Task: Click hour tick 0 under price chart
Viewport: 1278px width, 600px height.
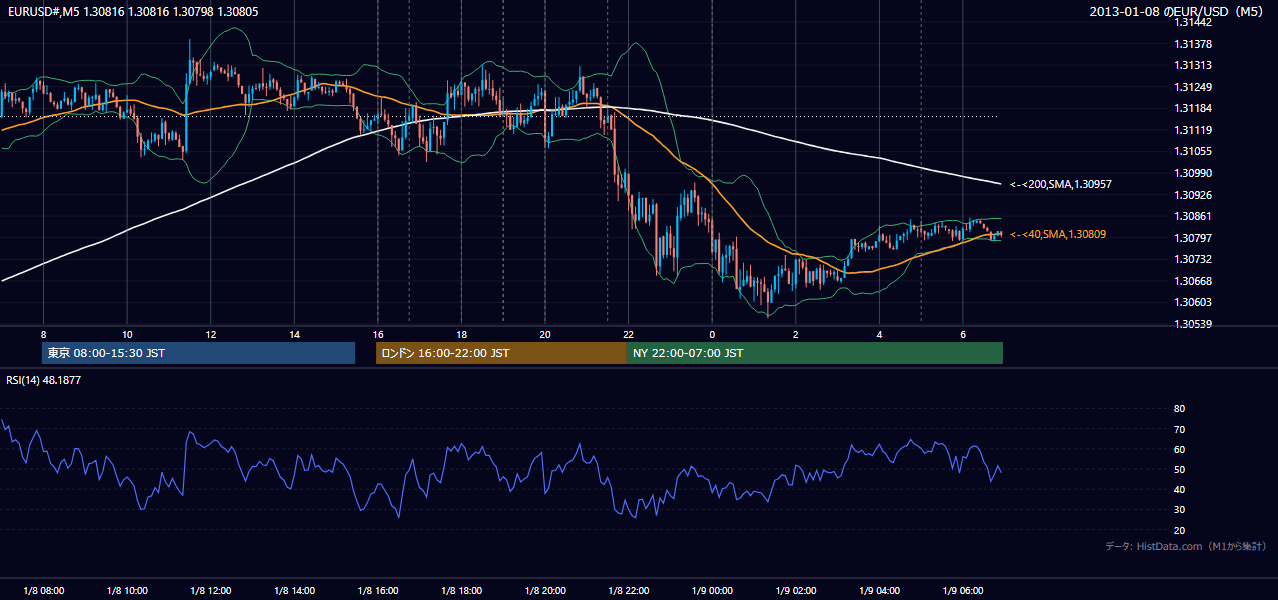Action: pos(712,334)
